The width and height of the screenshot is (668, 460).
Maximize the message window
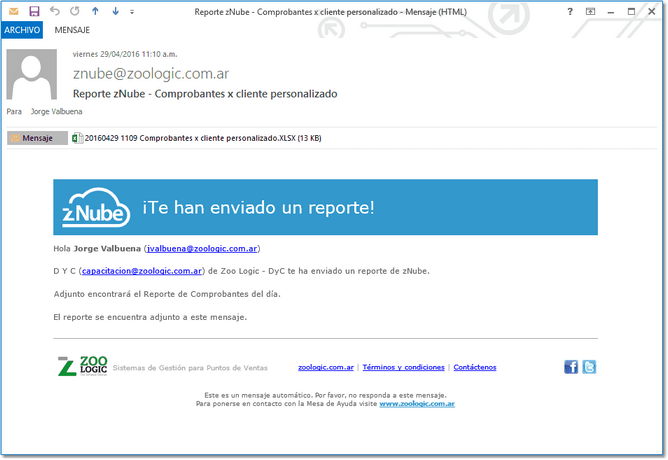point(631,12)
